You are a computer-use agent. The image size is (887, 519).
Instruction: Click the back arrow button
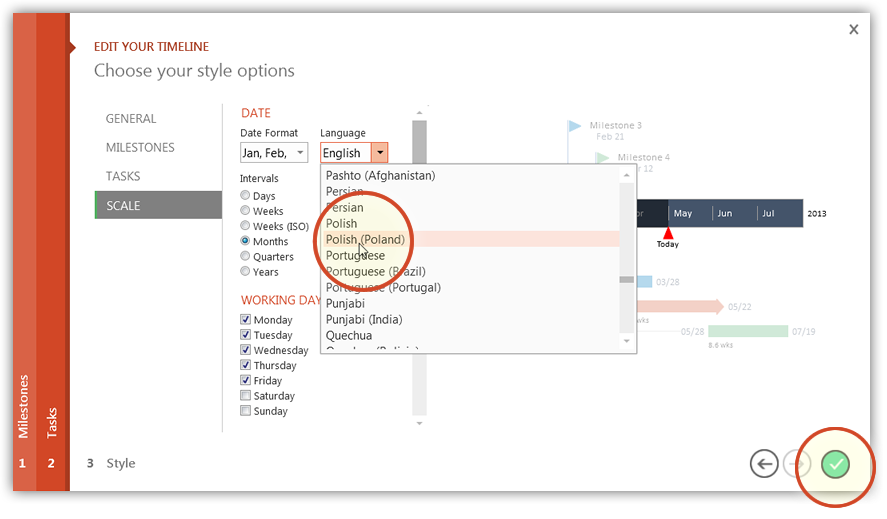pyautogui.click(x=764, y=463)
